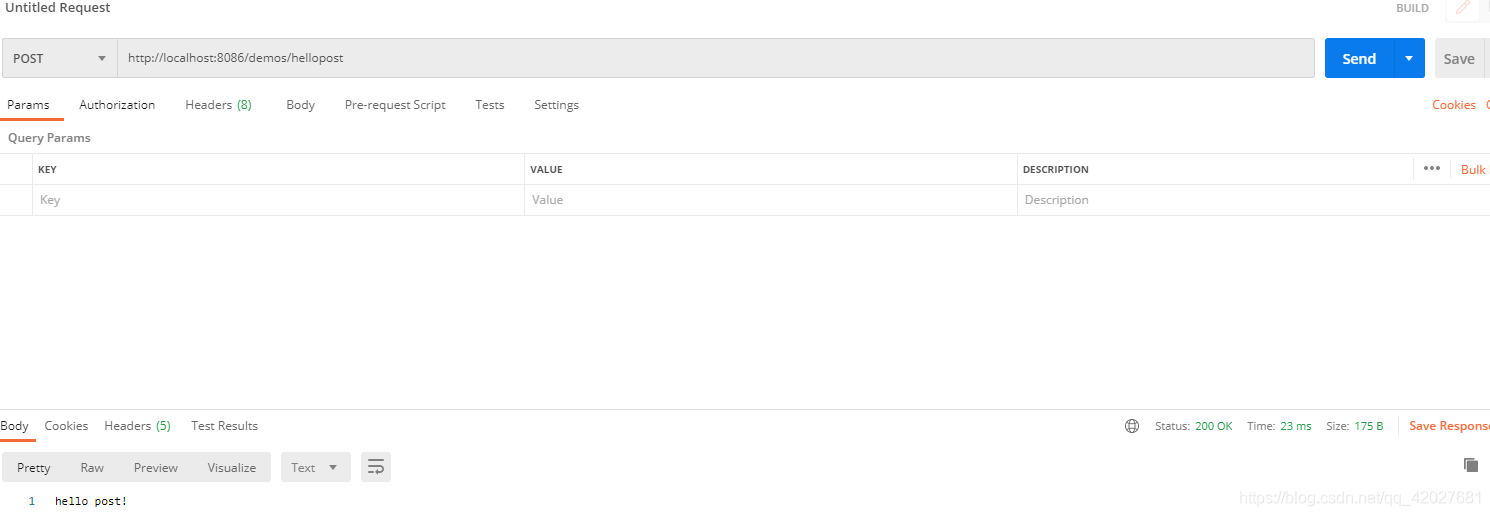Open the request Headers (8) tab

218,105
